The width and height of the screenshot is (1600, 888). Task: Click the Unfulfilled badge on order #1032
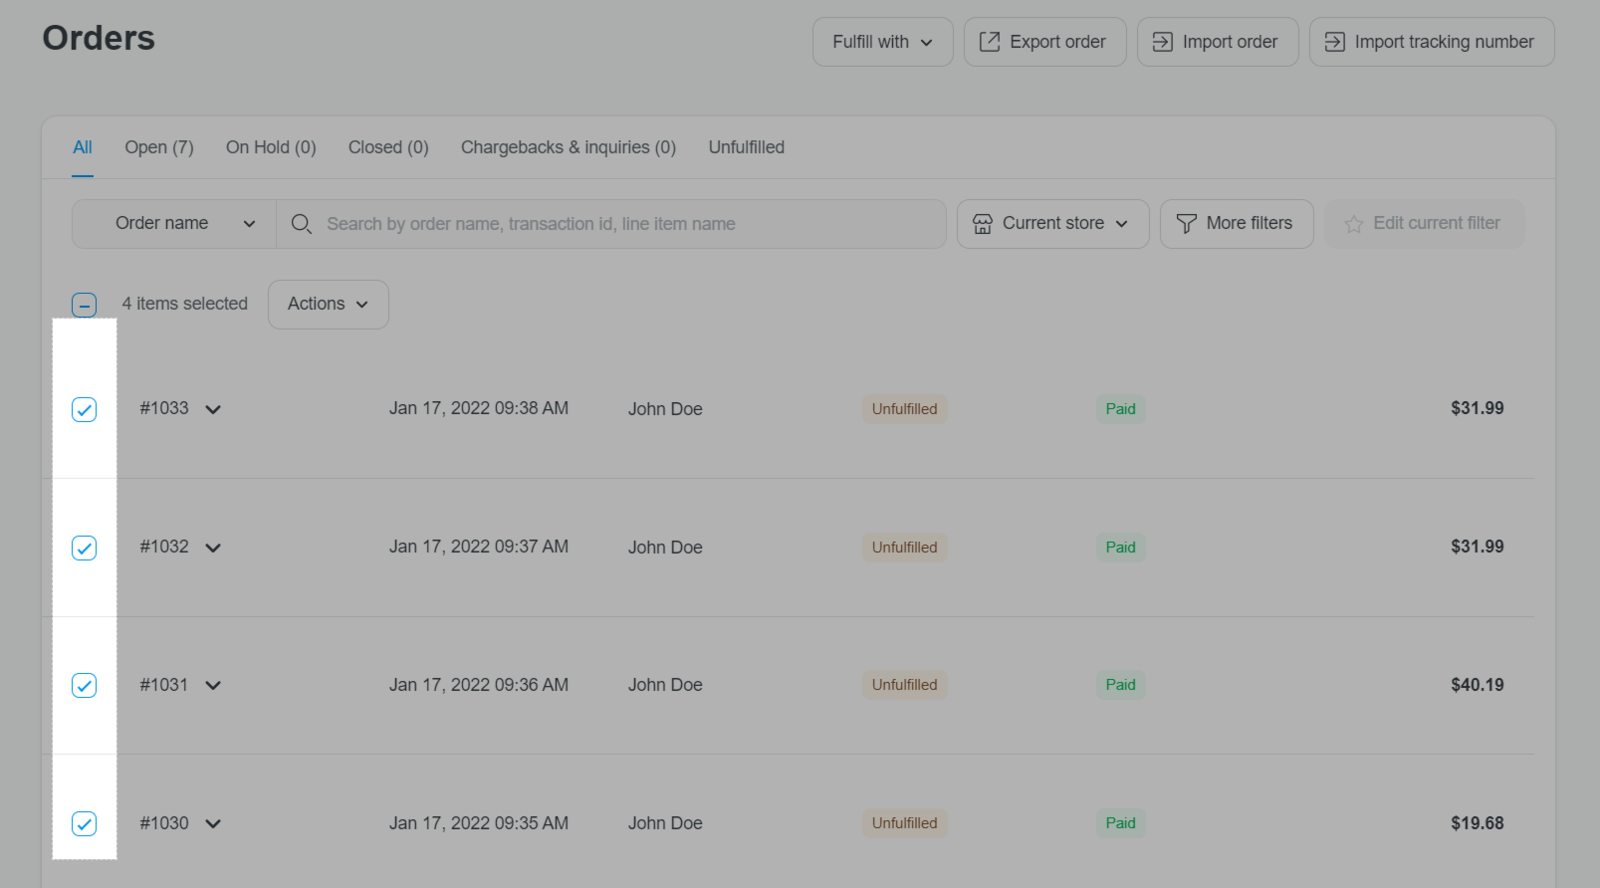[905, 547]
